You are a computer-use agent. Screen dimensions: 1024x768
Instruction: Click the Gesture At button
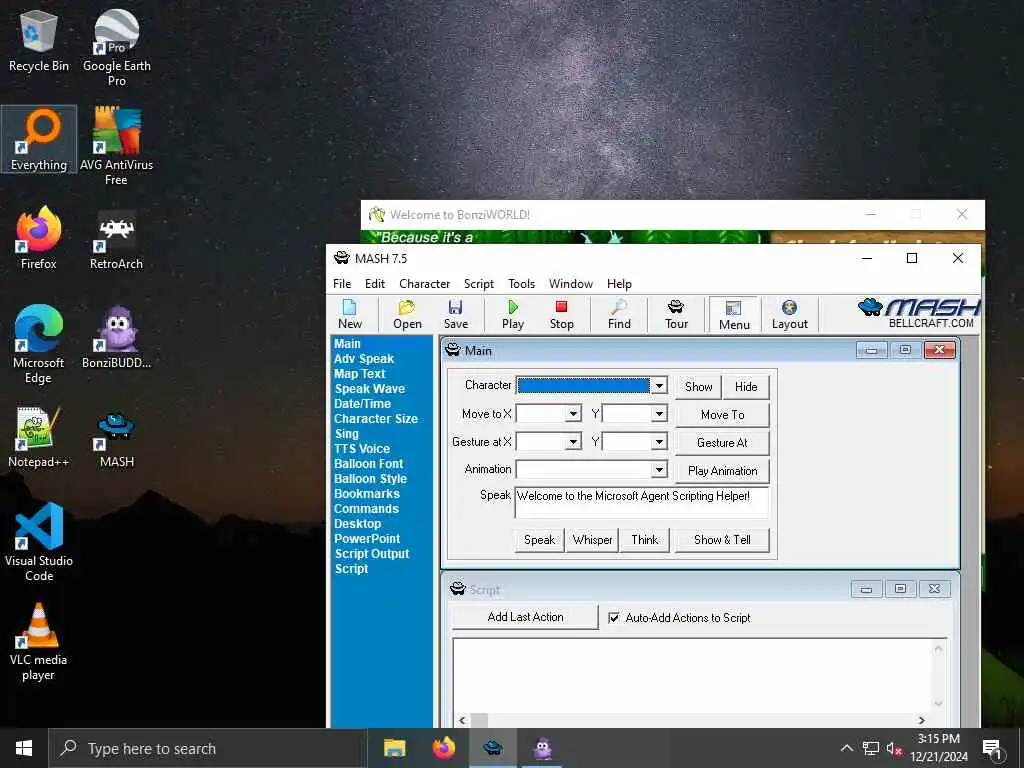coord(722,443)
